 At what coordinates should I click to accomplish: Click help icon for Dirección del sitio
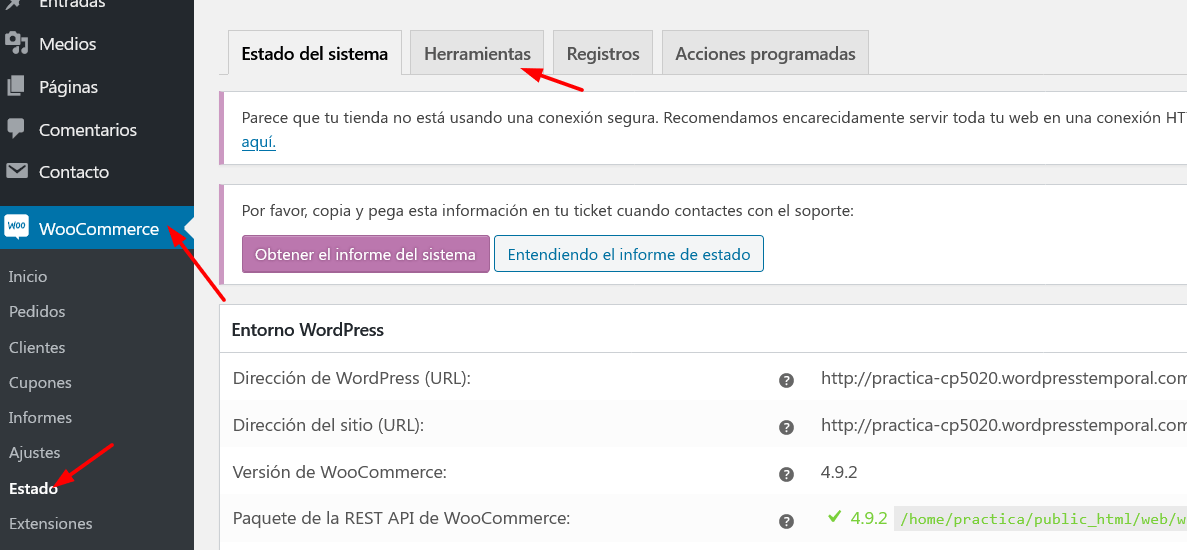pos(787,427)
